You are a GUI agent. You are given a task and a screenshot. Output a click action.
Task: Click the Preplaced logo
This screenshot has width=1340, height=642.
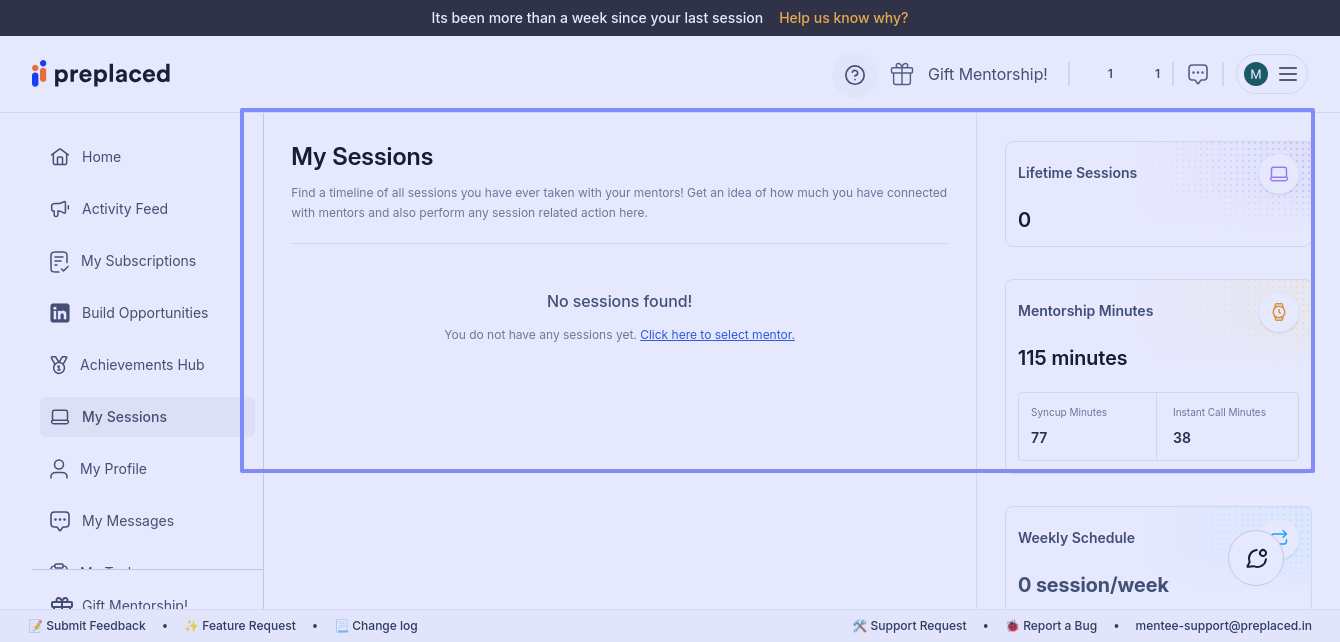(101, 74)
